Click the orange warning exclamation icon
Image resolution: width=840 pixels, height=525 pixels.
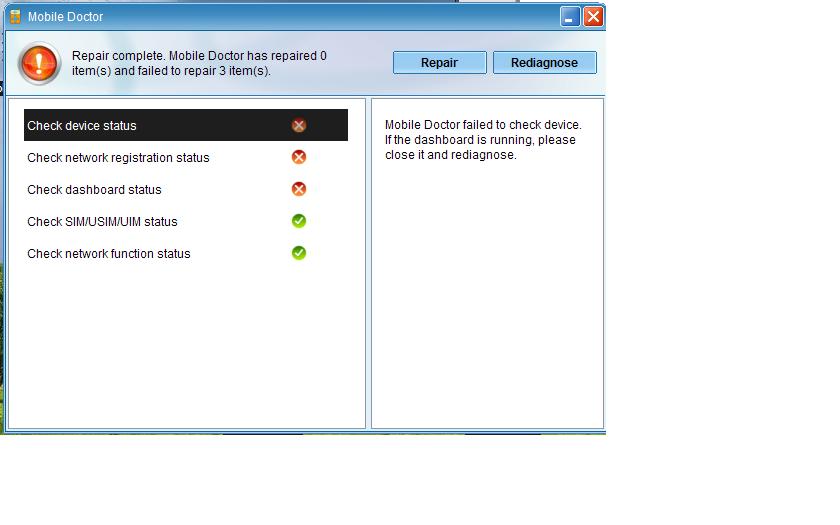pyautogui.click(x=39, y=63)
